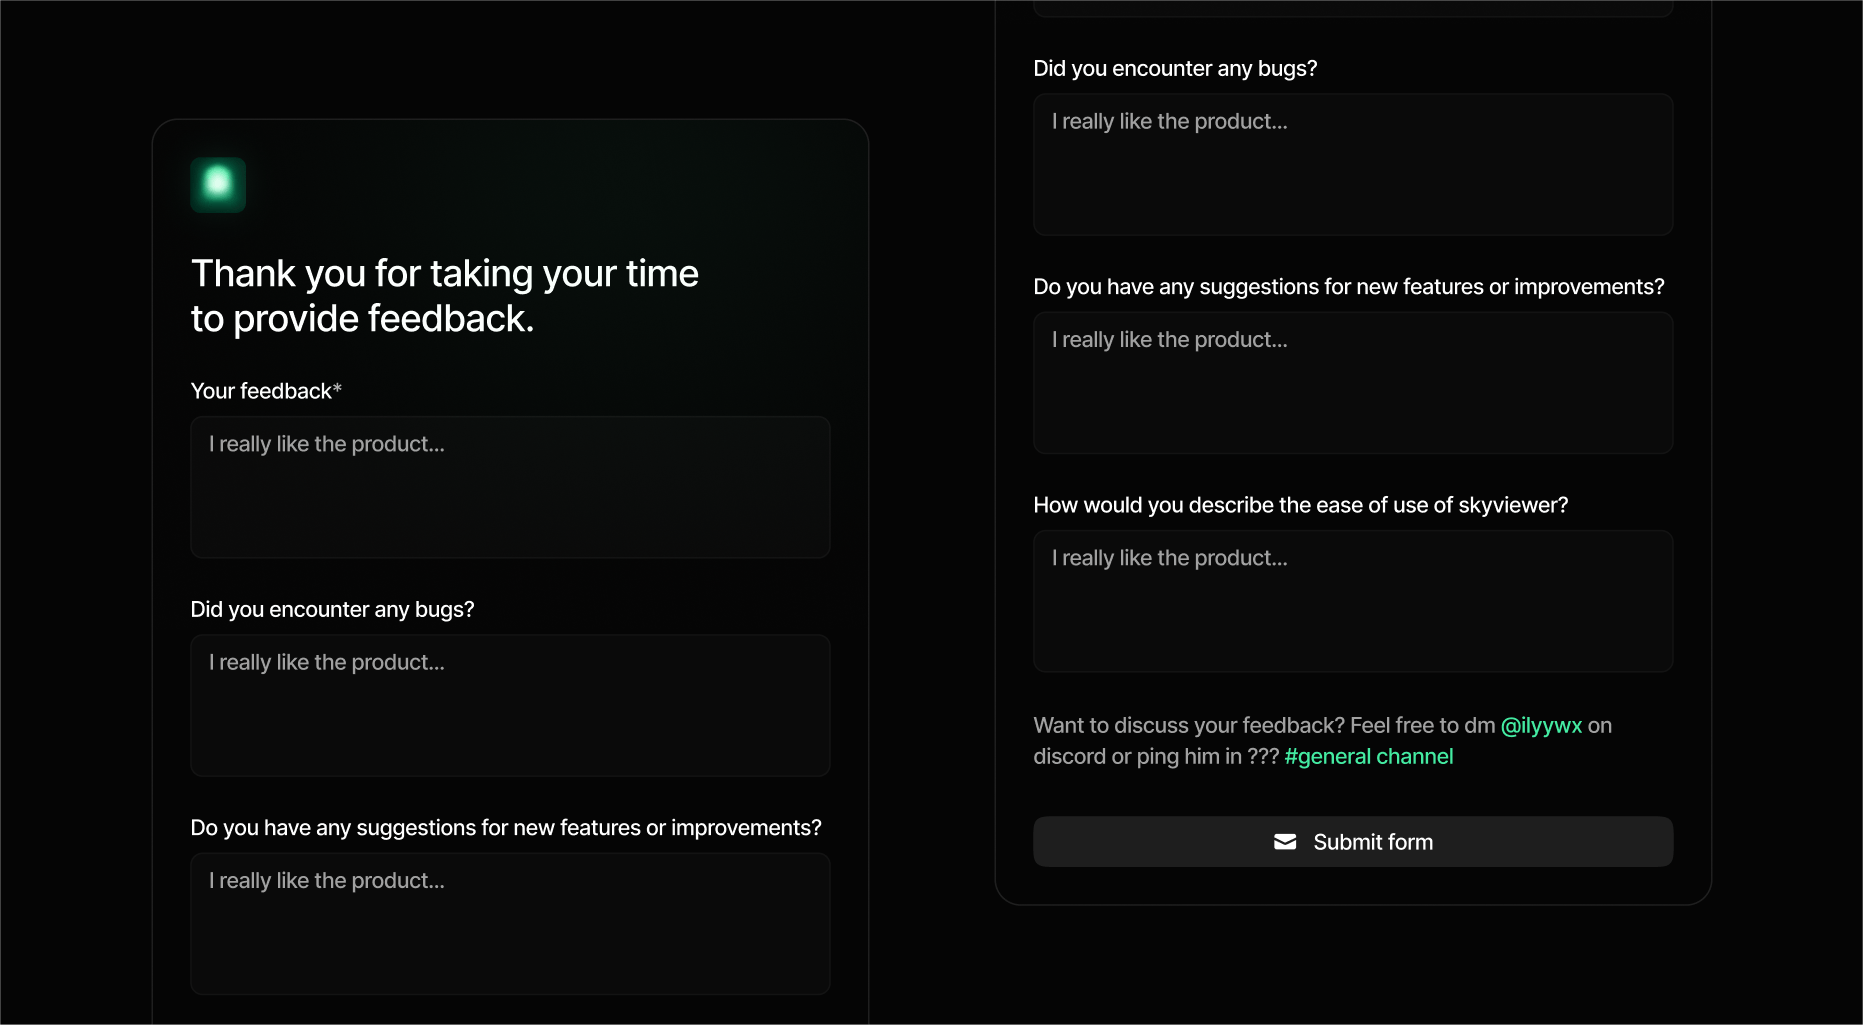Select the Your feedback label

point(265,391)
